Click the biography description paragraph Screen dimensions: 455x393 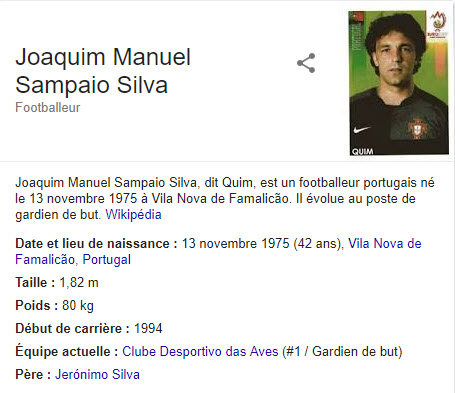pos(225,199)
